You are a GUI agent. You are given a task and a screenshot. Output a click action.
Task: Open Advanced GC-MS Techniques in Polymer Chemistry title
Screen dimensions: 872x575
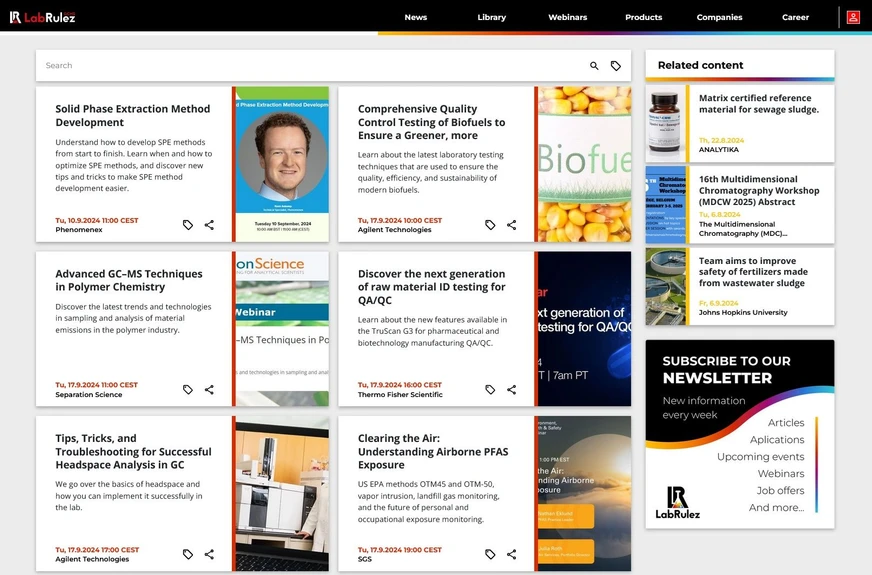(129, 280)
